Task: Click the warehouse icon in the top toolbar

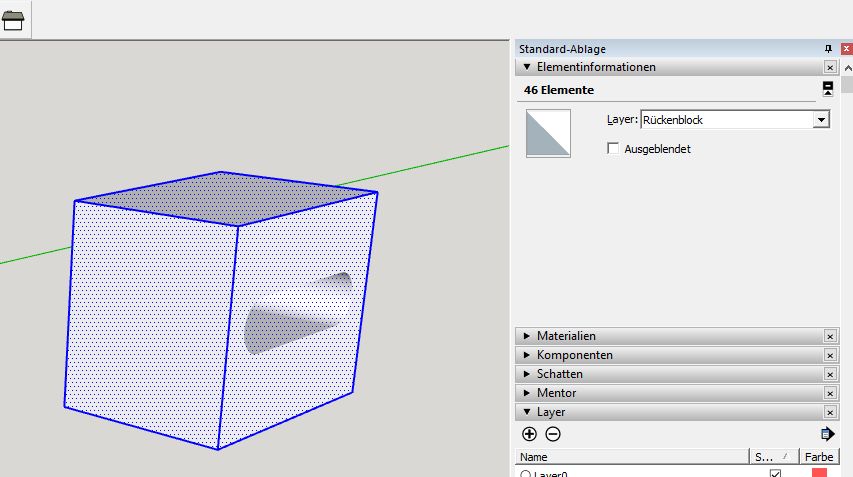Action: click(14, 20)
